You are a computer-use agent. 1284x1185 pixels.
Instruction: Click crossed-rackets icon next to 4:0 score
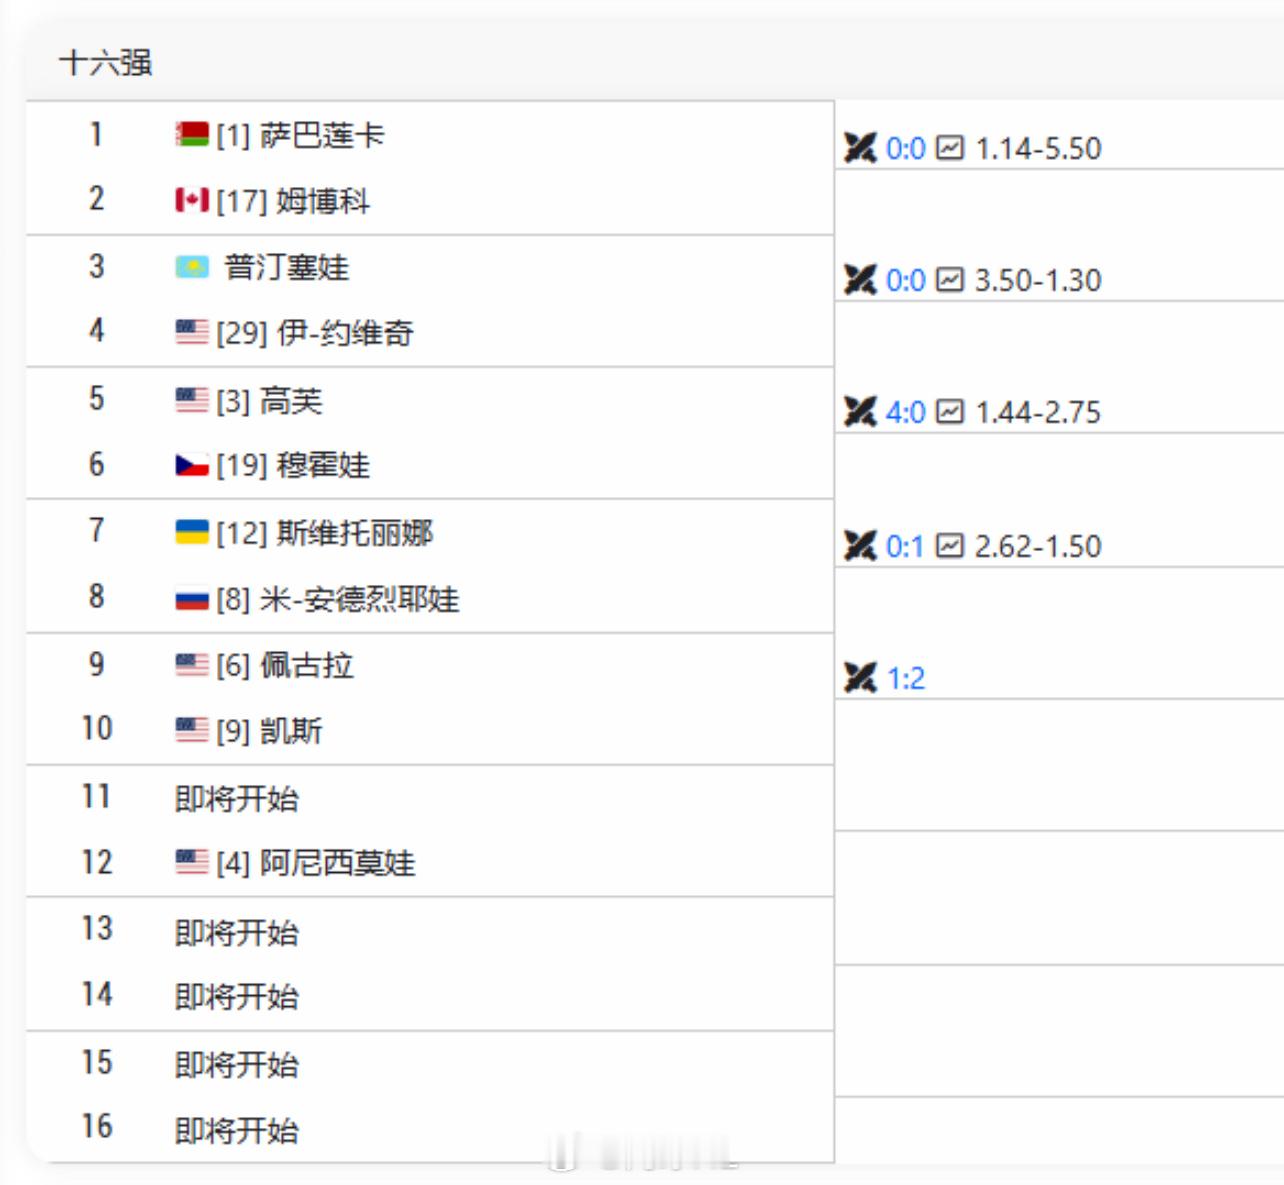pyautogui.click(x=859, y=412)
